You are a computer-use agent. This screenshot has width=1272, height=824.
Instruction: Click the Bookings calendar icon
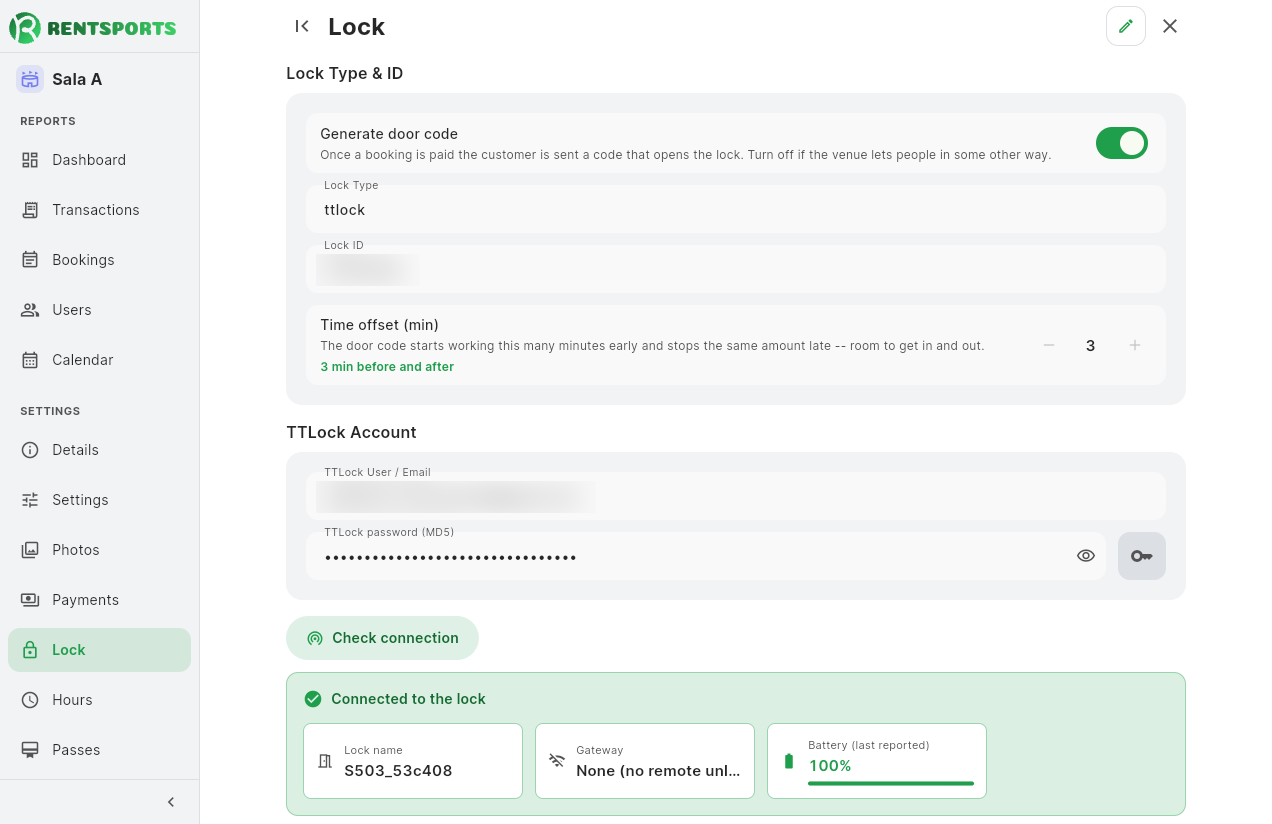(x=30, y=260)
